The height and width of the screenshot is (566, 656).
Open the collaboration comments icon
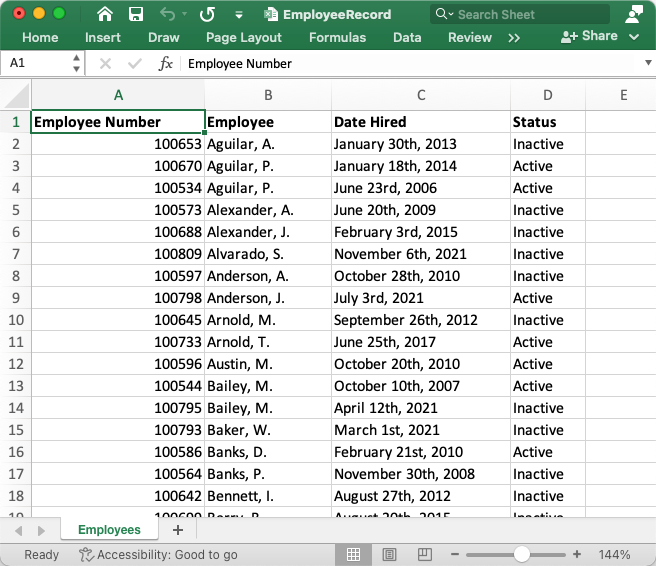(633, 14)
